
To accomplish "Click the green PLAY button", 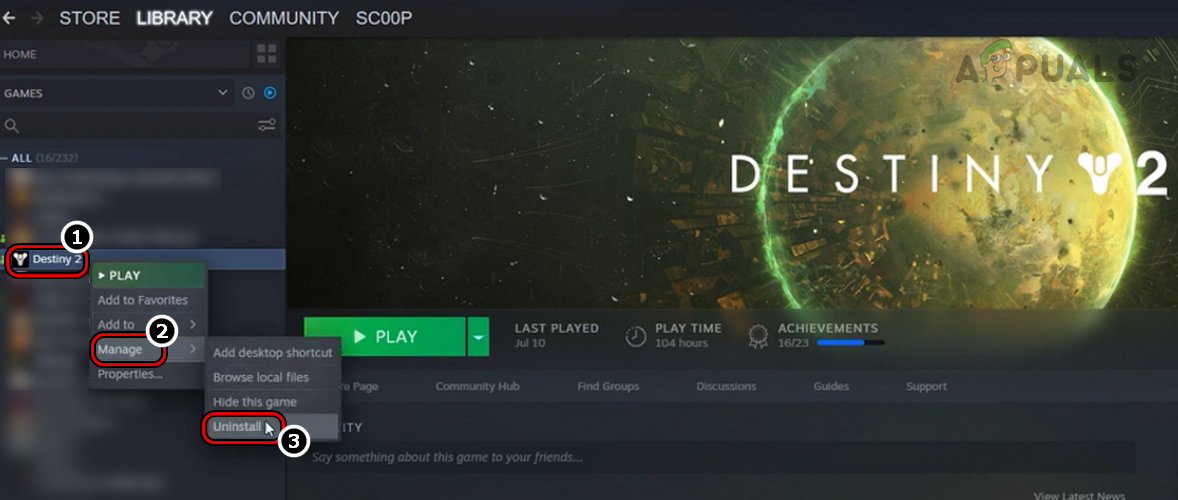I will click(x=385, y=336).
